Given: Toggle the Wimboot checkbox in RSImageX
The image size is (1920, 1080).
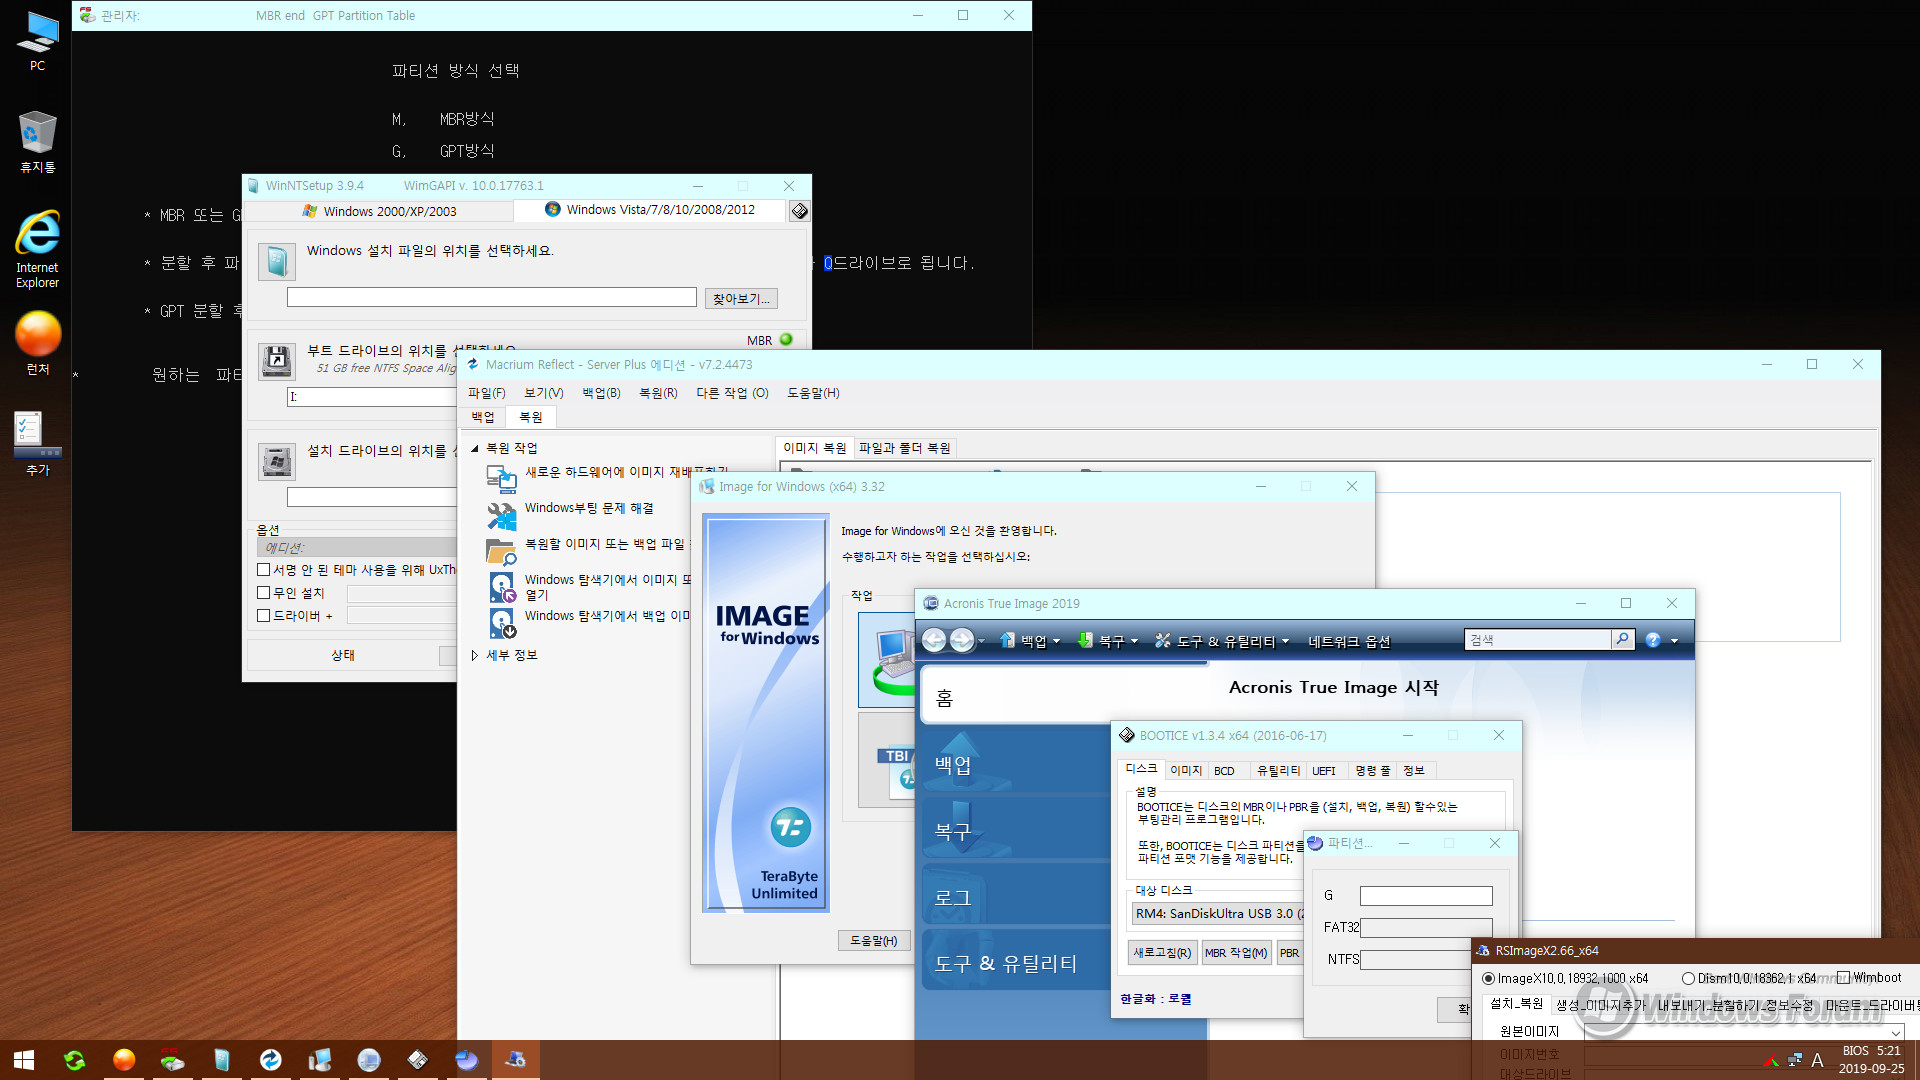Looking at the screenshot, I should click(1843, 977).
